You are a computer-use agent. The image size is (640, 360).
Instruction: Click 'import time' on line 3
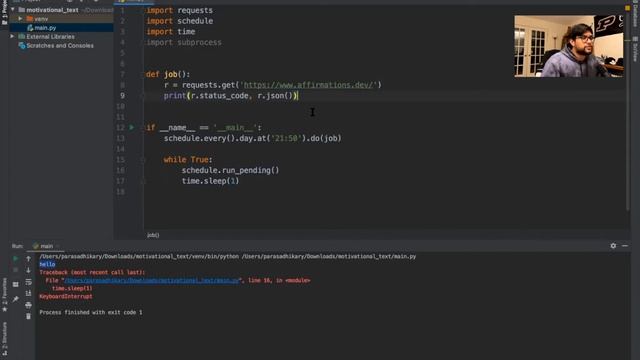[x=171, y=31]
